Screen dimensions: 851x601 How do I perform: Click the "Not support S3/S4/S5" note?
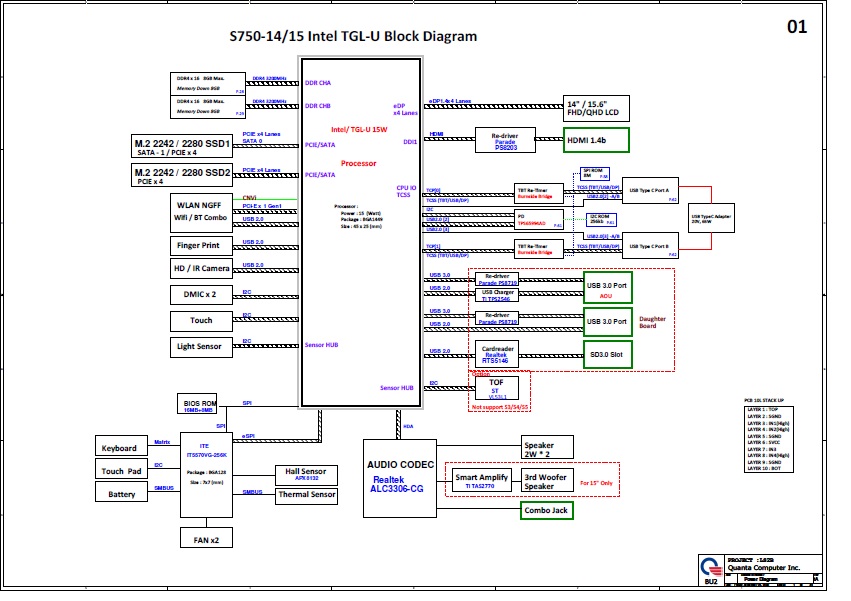[500, 407]
